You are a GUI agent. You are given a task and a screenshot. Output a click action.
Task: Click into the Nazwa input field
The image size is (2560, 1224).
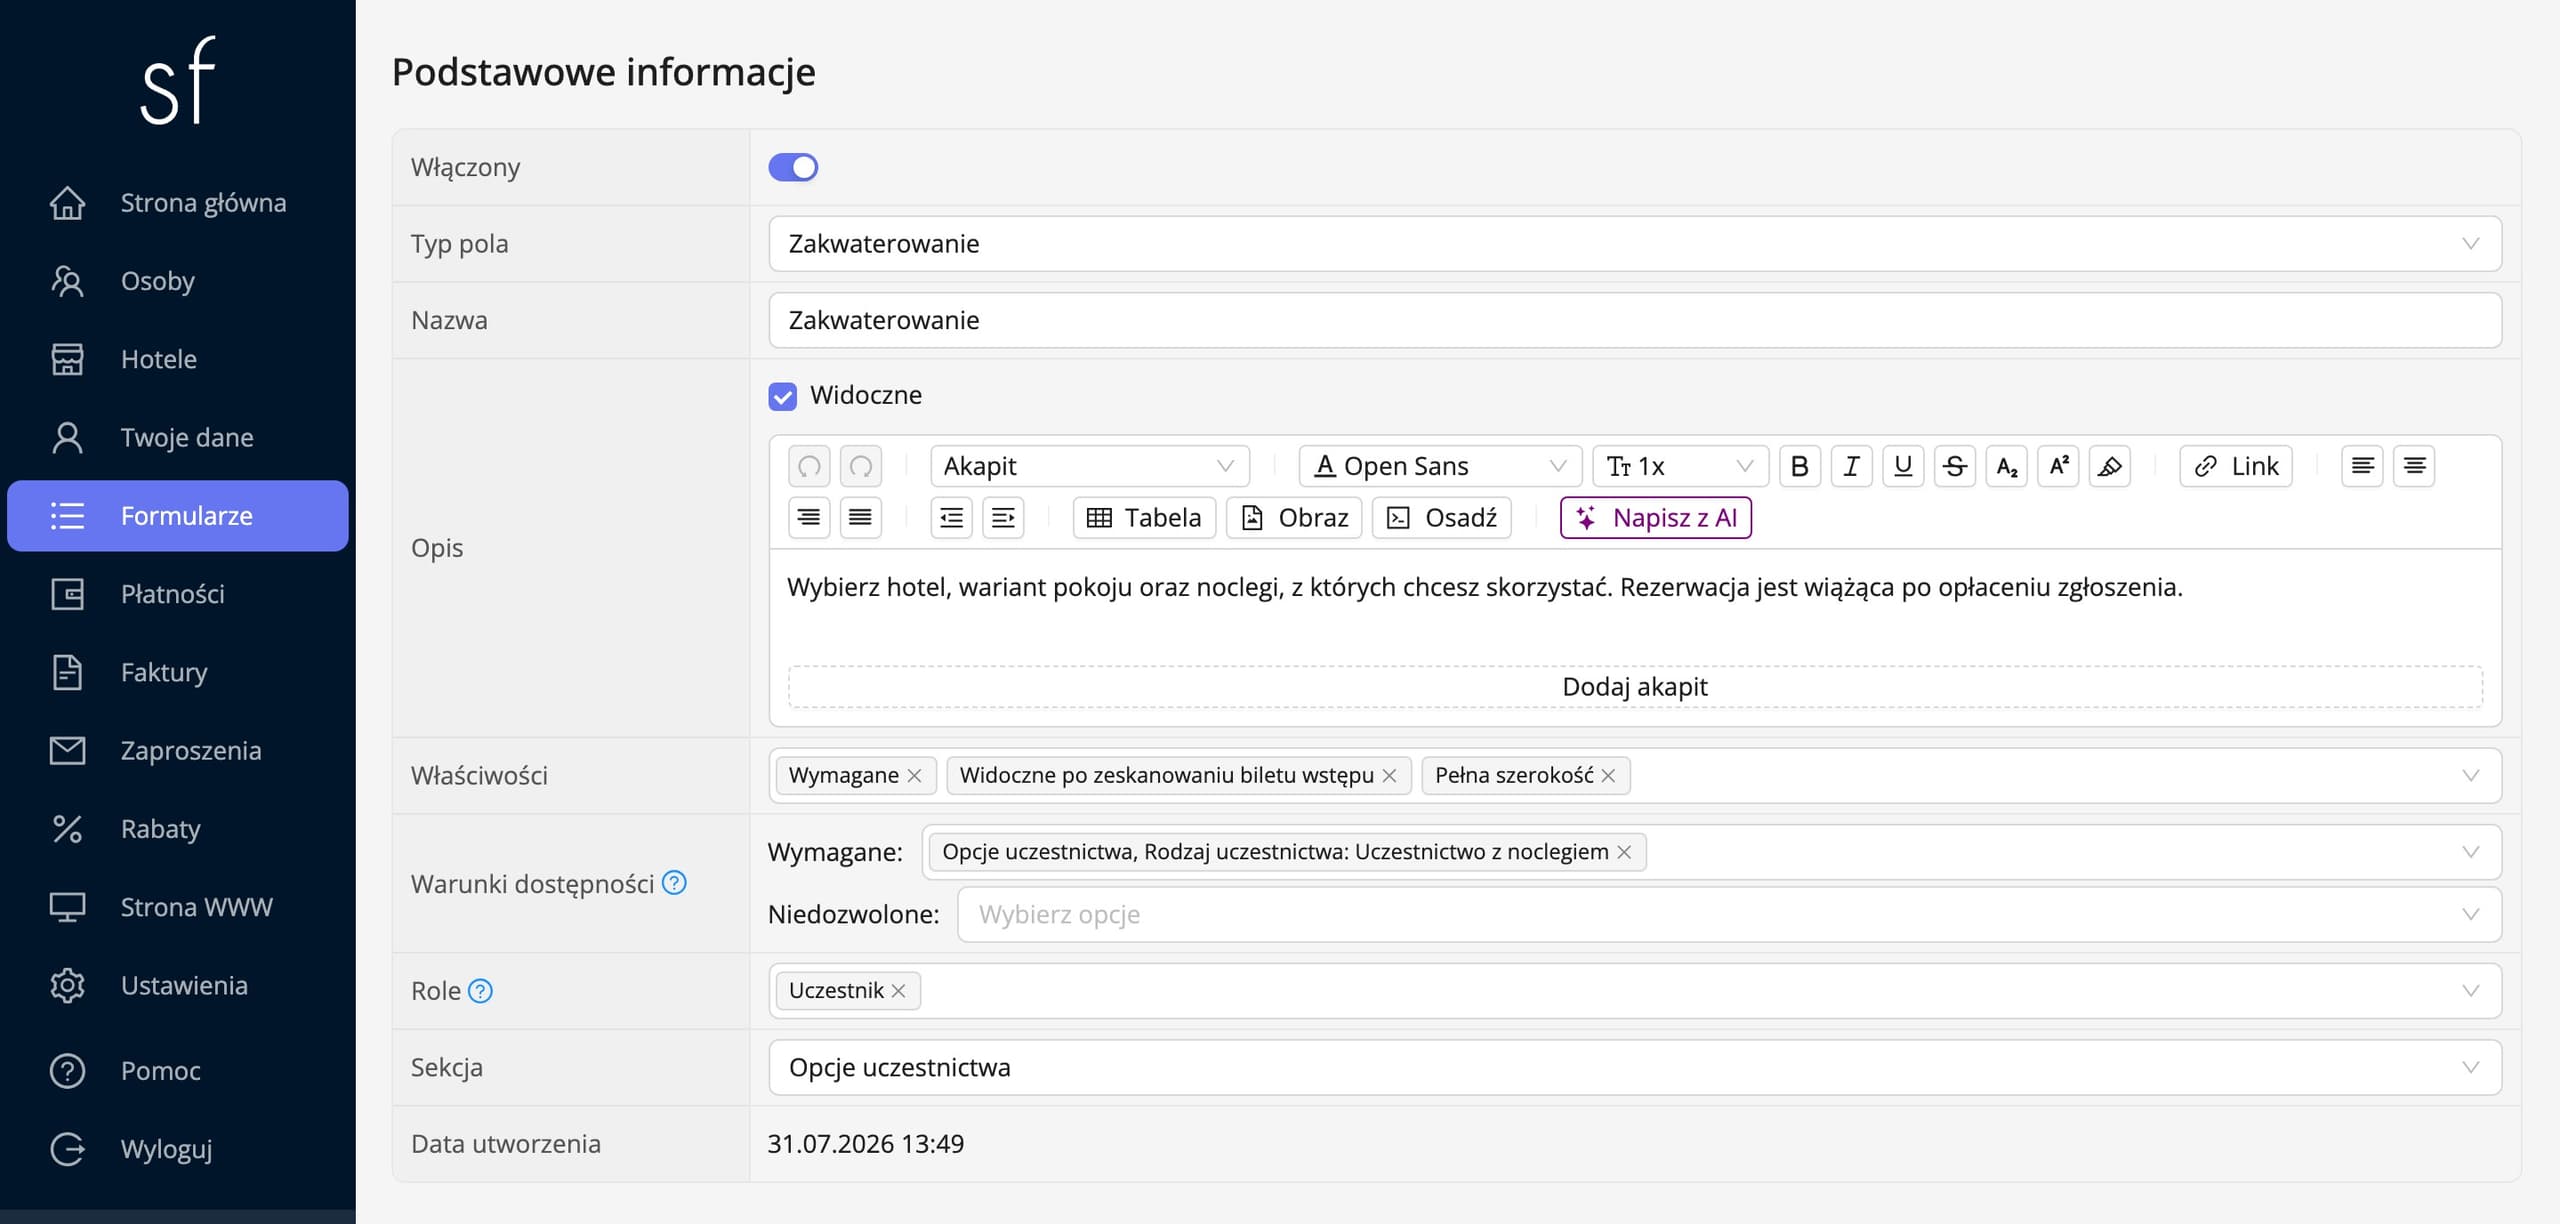pos(1635,320)
